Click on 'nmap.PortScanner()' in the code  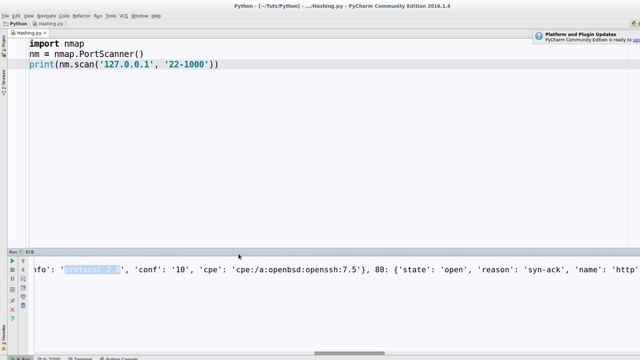[x=99, y=54]
